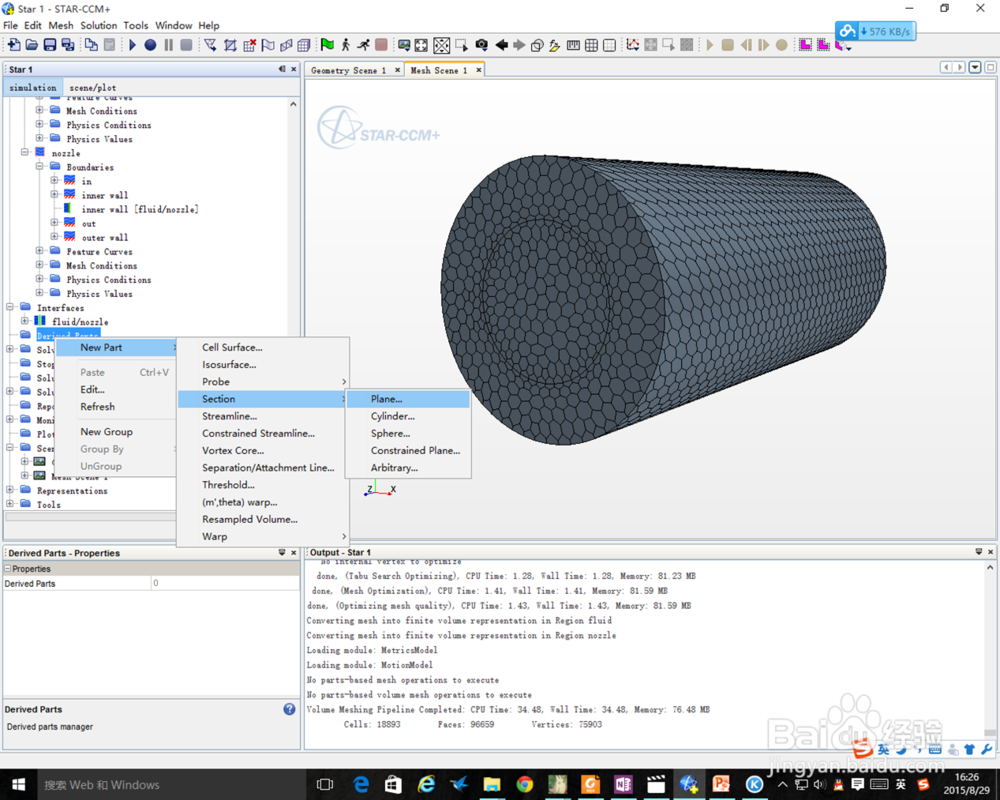Choose Cylinder... section option
The height and width of the screenshot is (800, 1000).
click(x=408, y=416)
